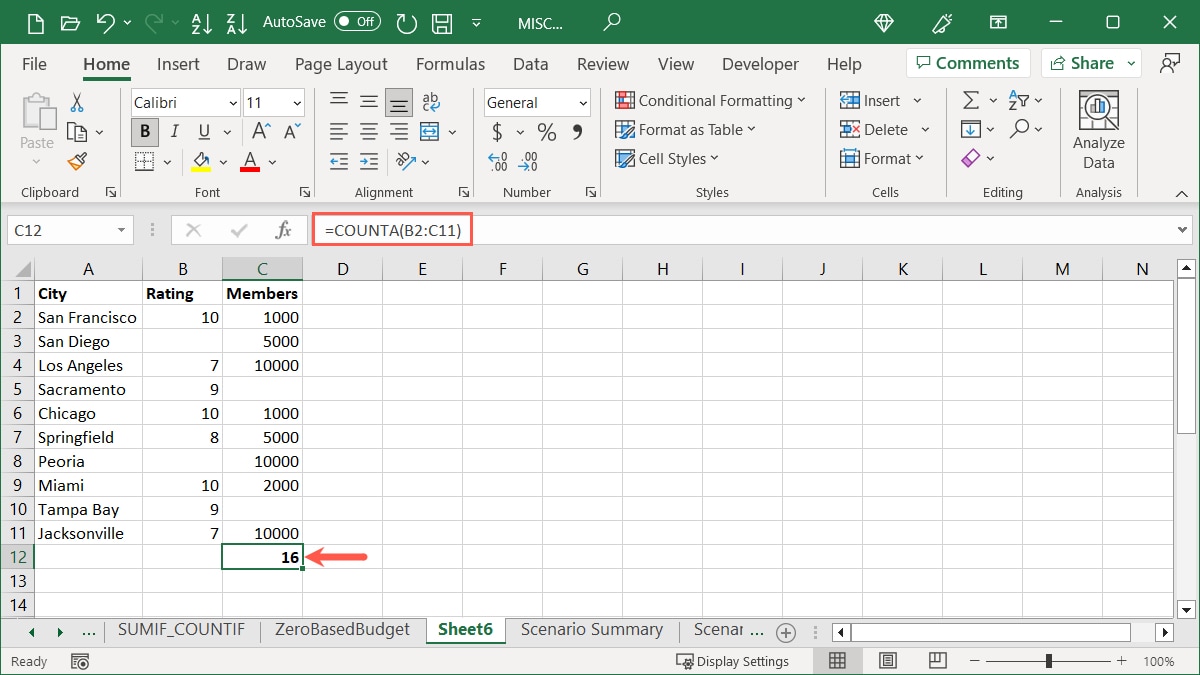Turn on AutoSave

coord(357,22)
